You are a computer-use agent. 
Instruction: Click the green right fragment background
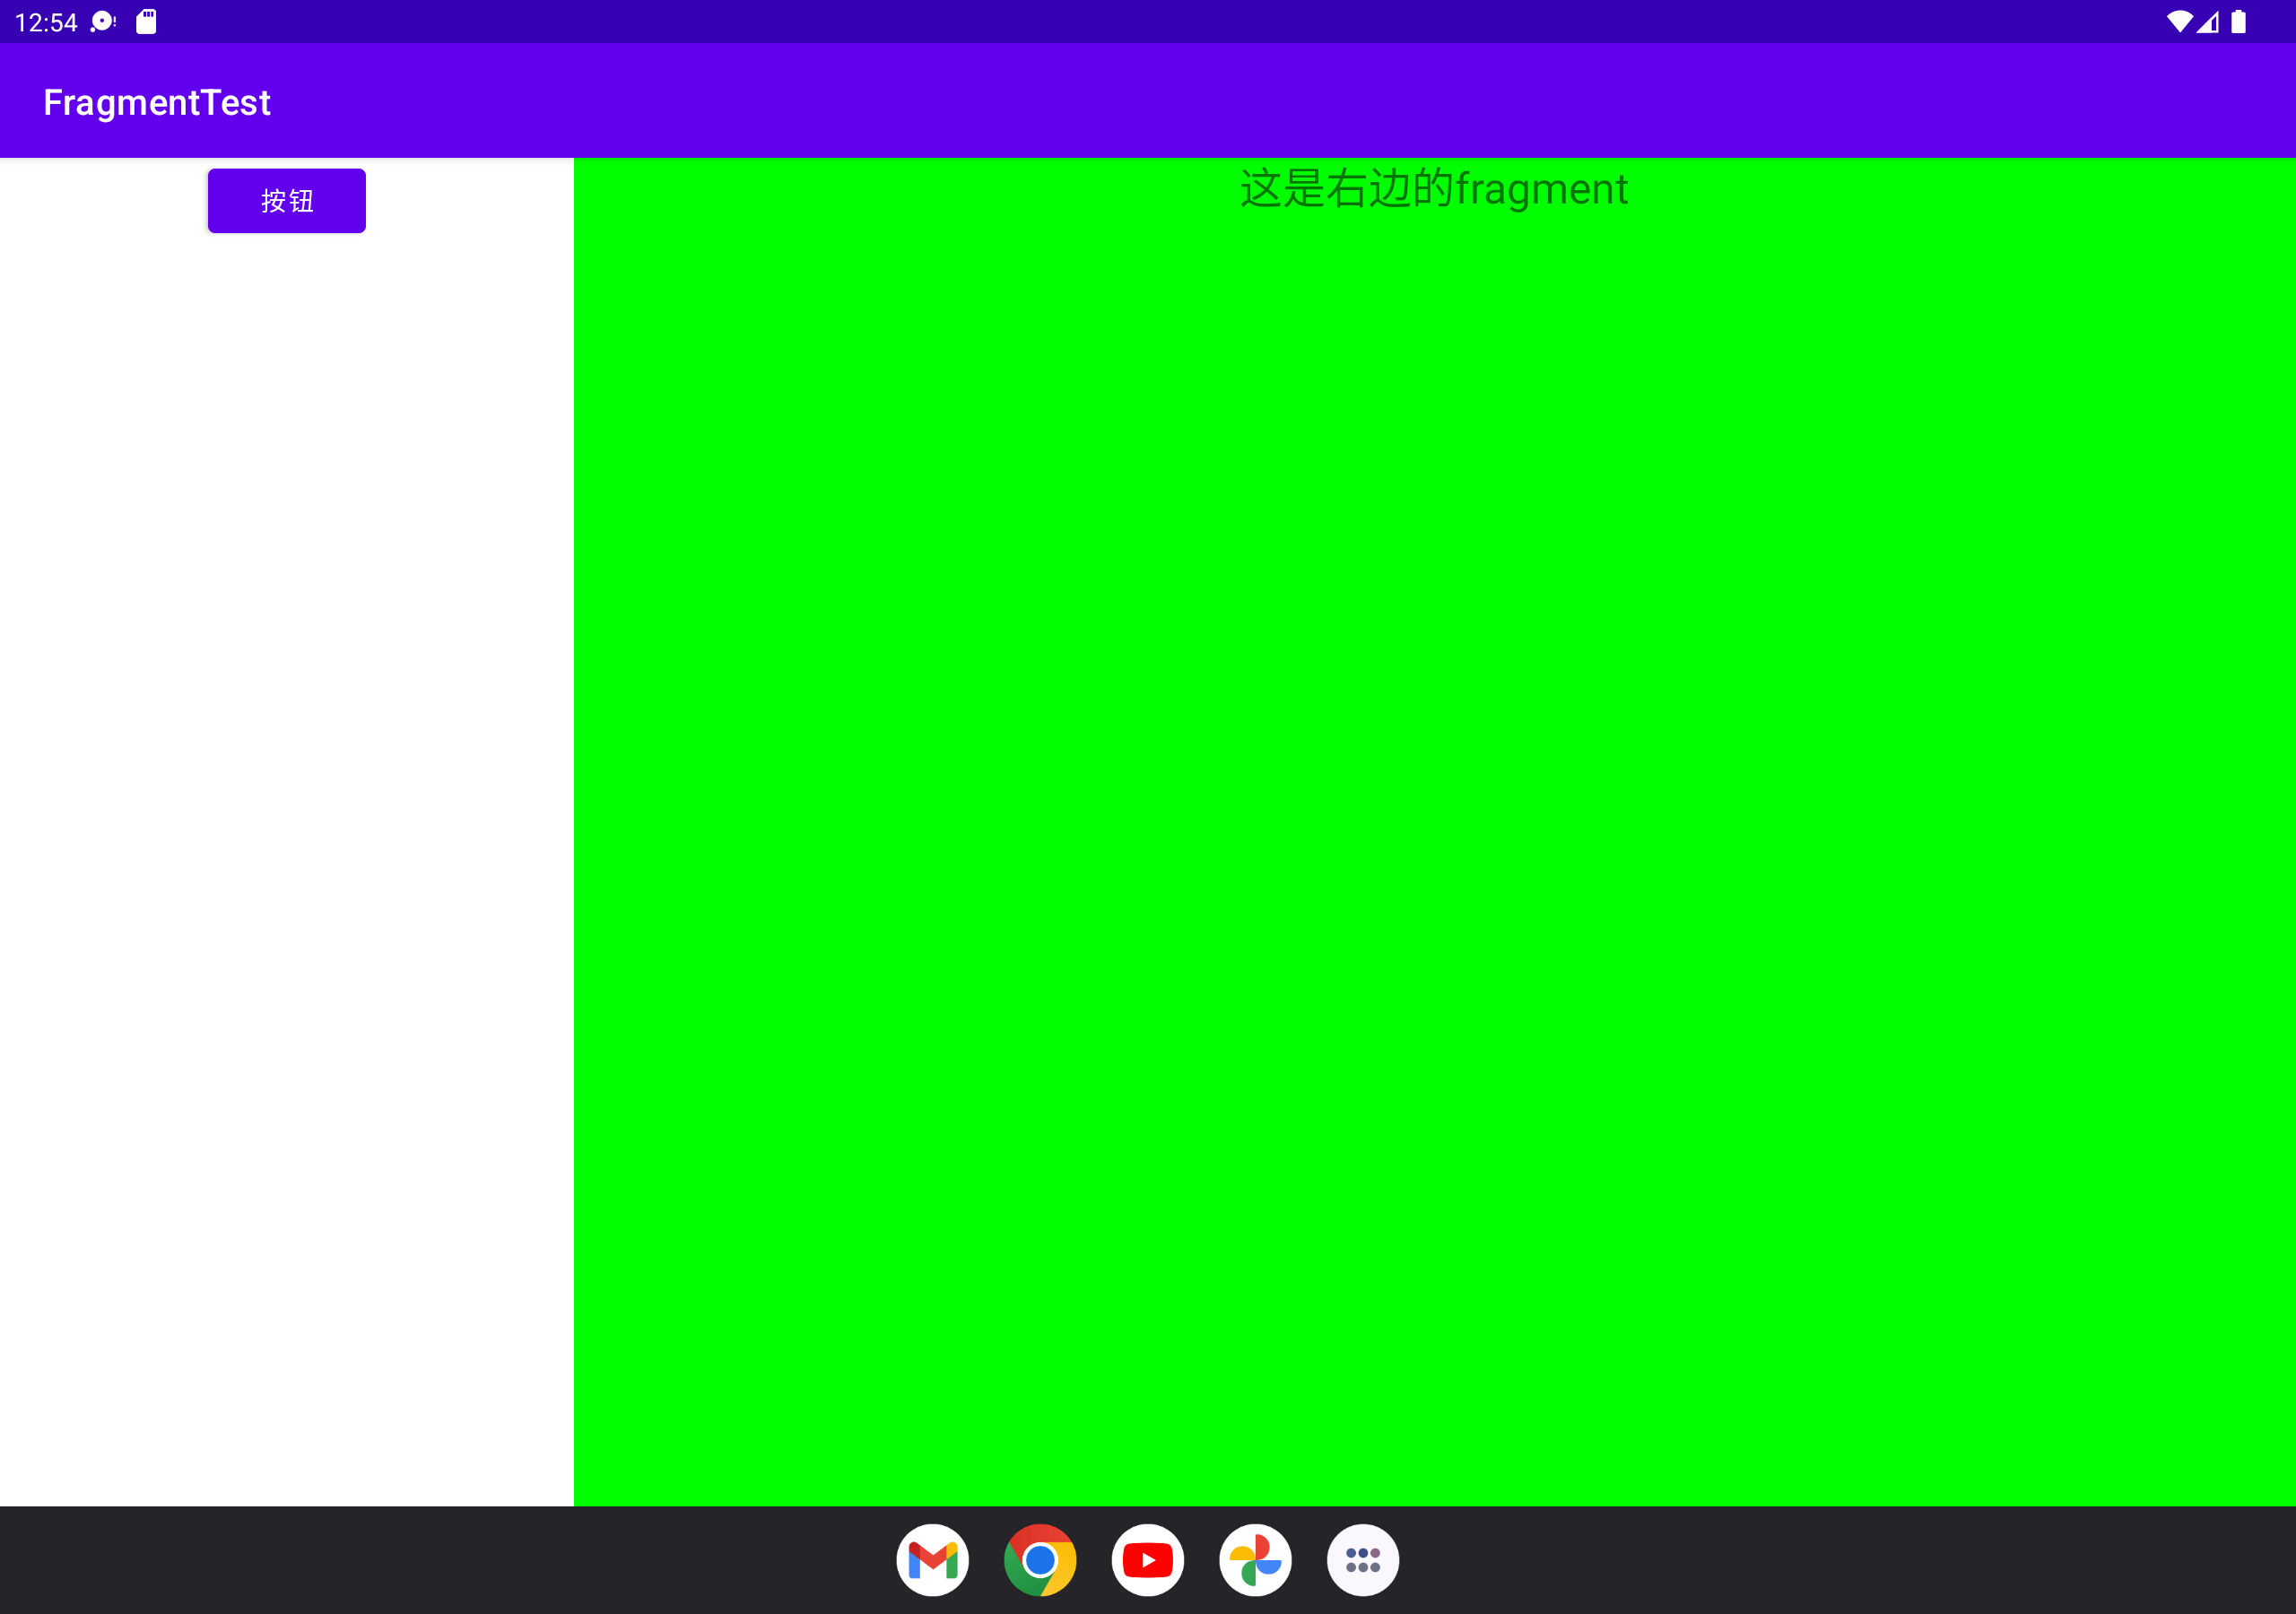(x=1434, y=850)
